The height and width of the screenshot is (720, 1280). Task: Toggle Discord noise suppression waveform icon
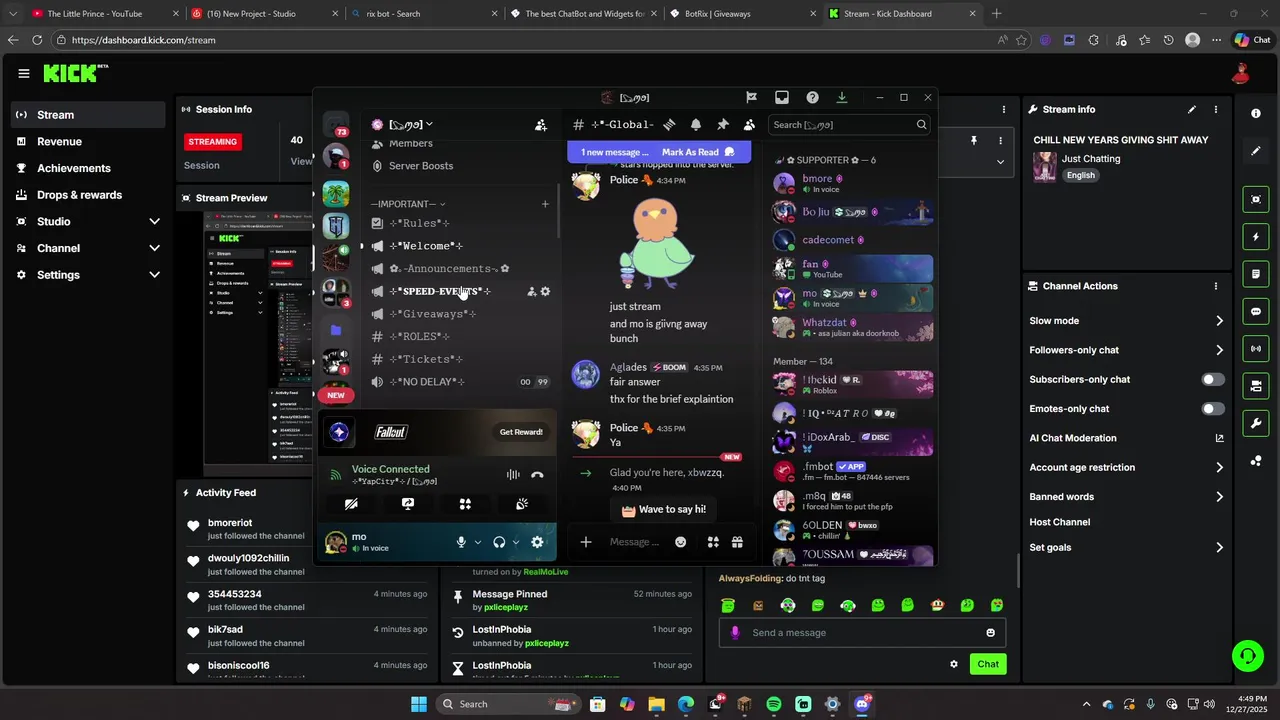(x=513, y=475)
